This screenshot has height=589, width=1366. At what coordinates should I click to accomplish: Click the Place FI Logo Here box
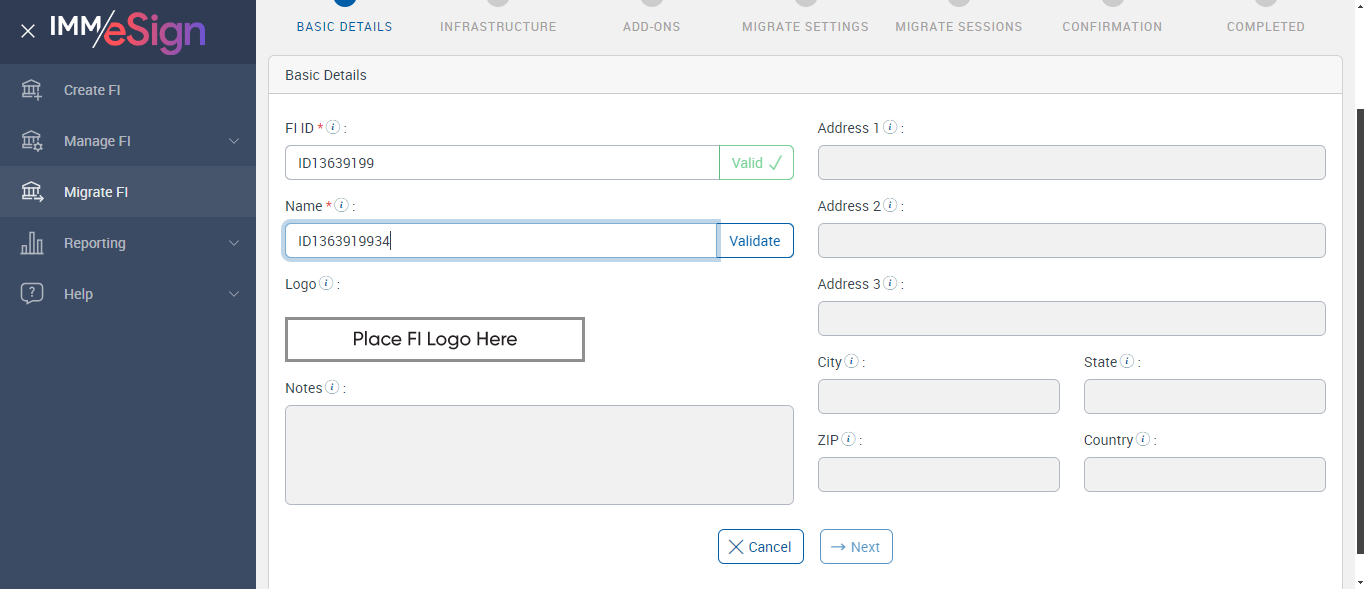tap(434, 339)
